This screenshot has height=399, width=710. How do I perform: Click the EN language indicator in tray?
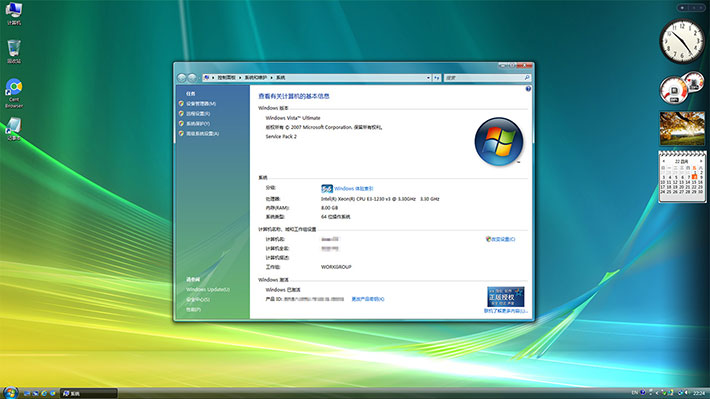point(634,393)
